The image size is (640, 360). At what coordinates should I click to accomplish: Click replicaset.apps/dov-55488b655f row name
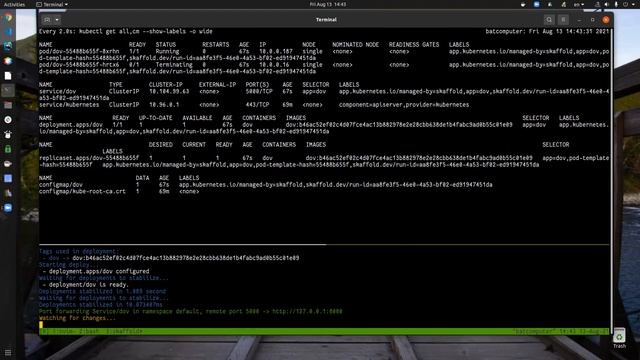[89, 158]
